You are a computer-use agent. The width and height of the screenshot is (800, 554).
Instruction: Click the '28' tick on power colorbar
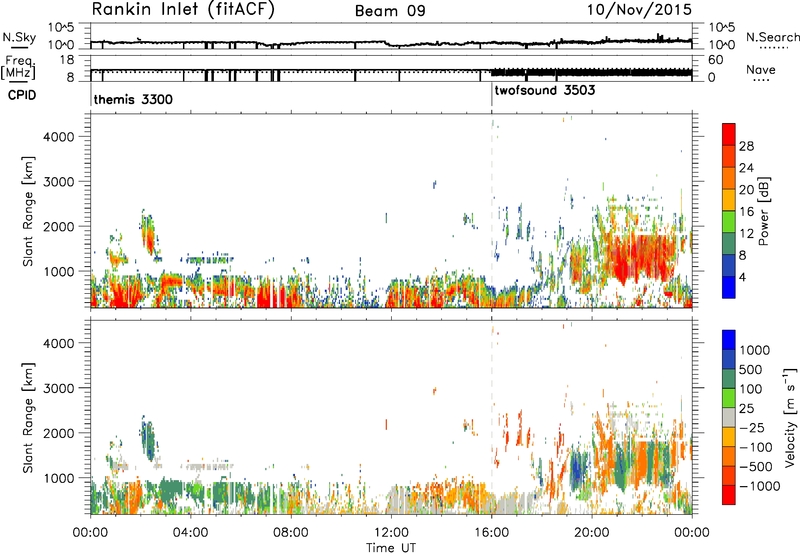[x=746, y=146]
